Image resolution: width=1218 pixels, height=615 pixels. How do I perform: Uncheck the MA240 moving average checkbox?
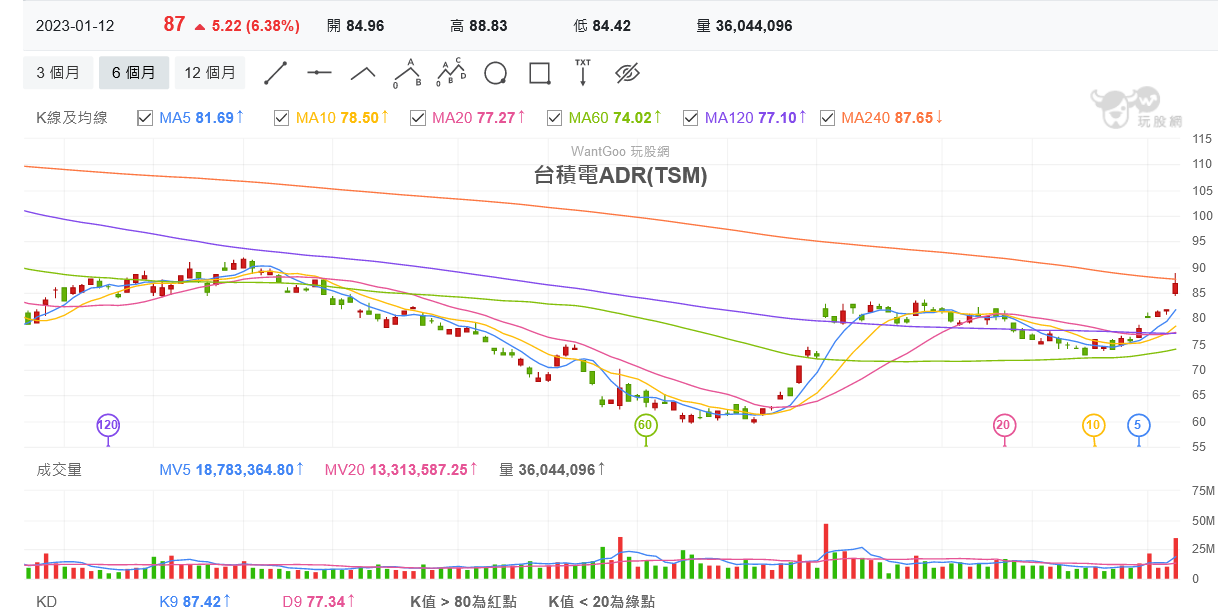tap(827, 118)
